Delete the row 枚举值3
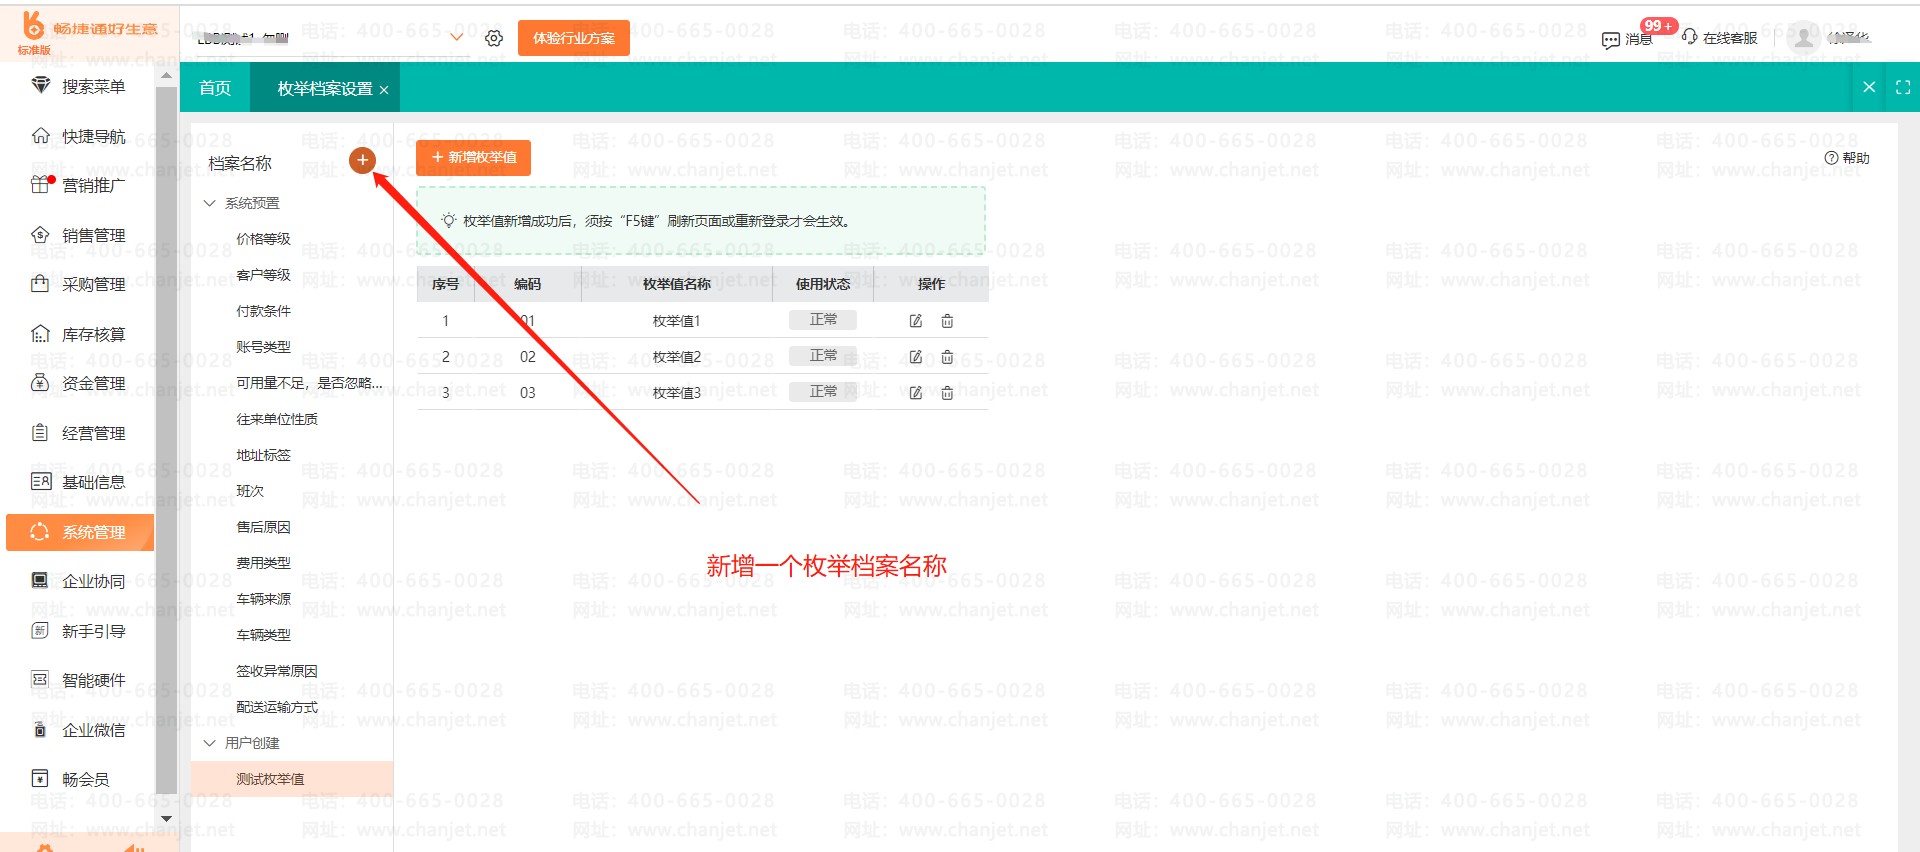 click(x=947, y=393)
